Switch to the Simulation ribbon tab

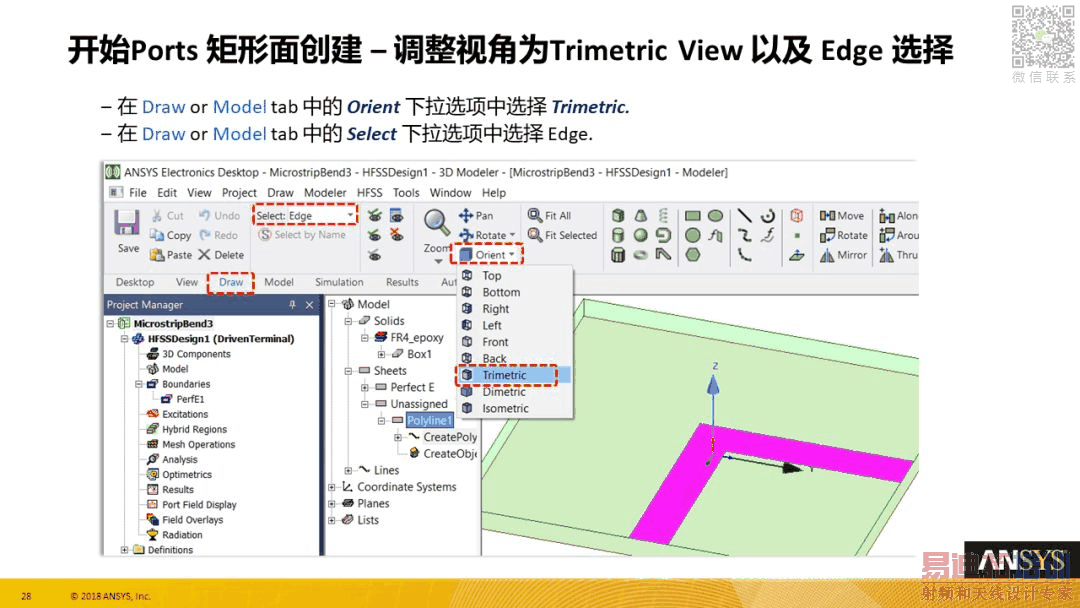pyautogui.click(x=339, y=282)
